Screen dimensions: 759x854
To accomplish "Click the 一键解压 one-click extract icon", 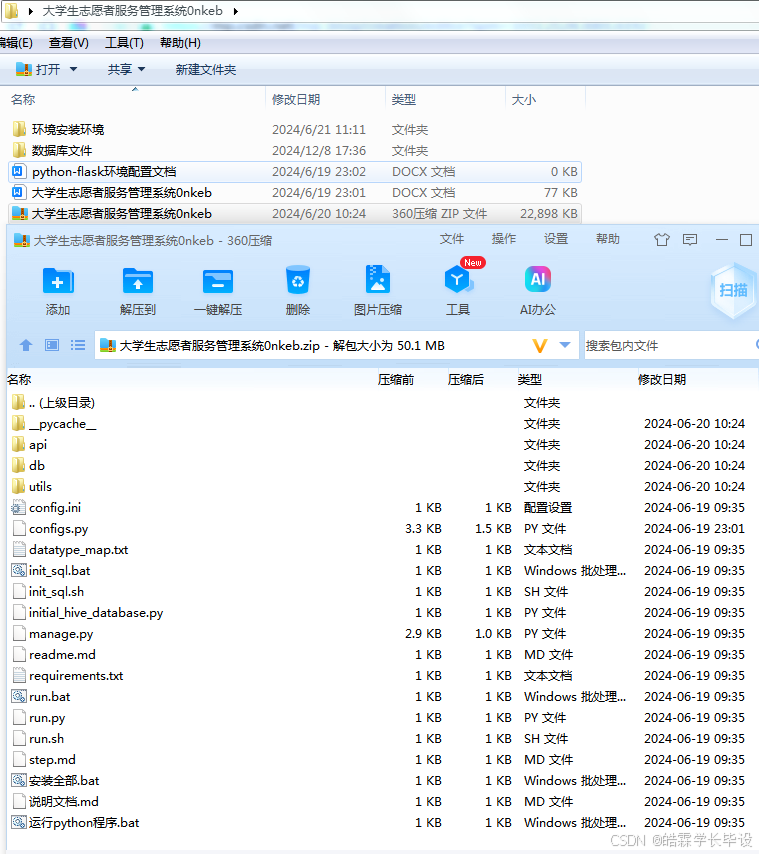I will tap(218, 282).
